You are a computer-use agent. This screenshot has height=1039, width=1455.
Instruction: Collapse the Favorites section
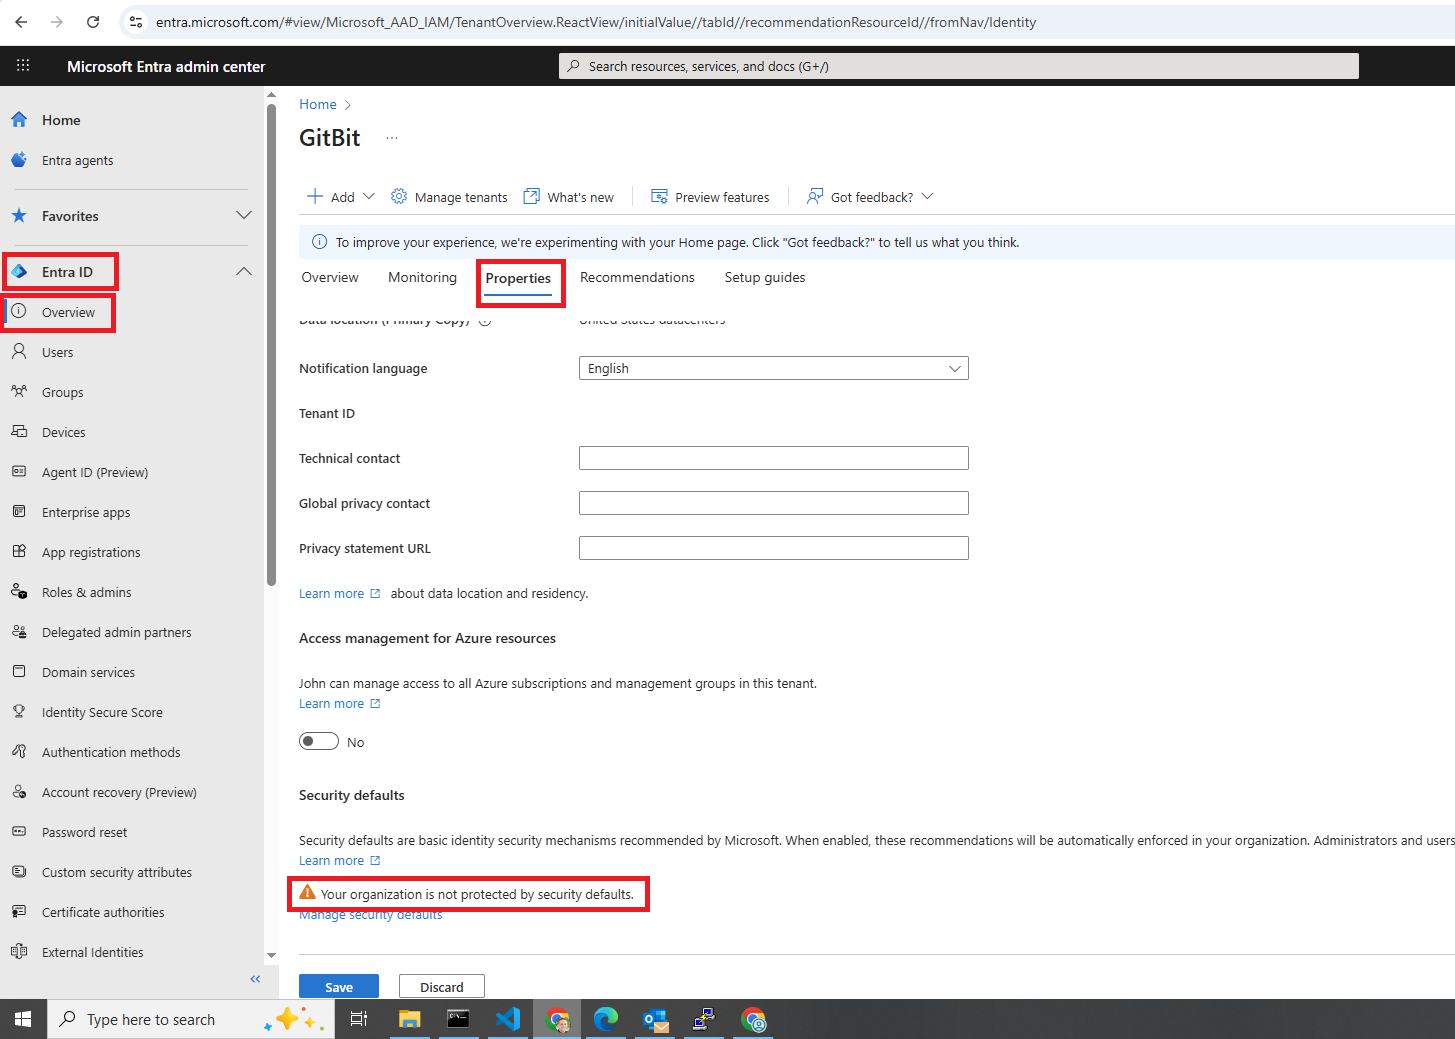coord(243,214)
